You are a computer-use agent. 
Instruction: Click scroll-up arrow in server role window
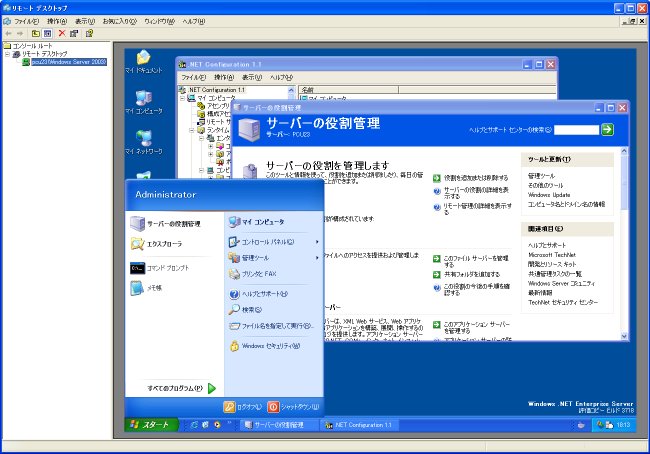(x=624, y=151)
